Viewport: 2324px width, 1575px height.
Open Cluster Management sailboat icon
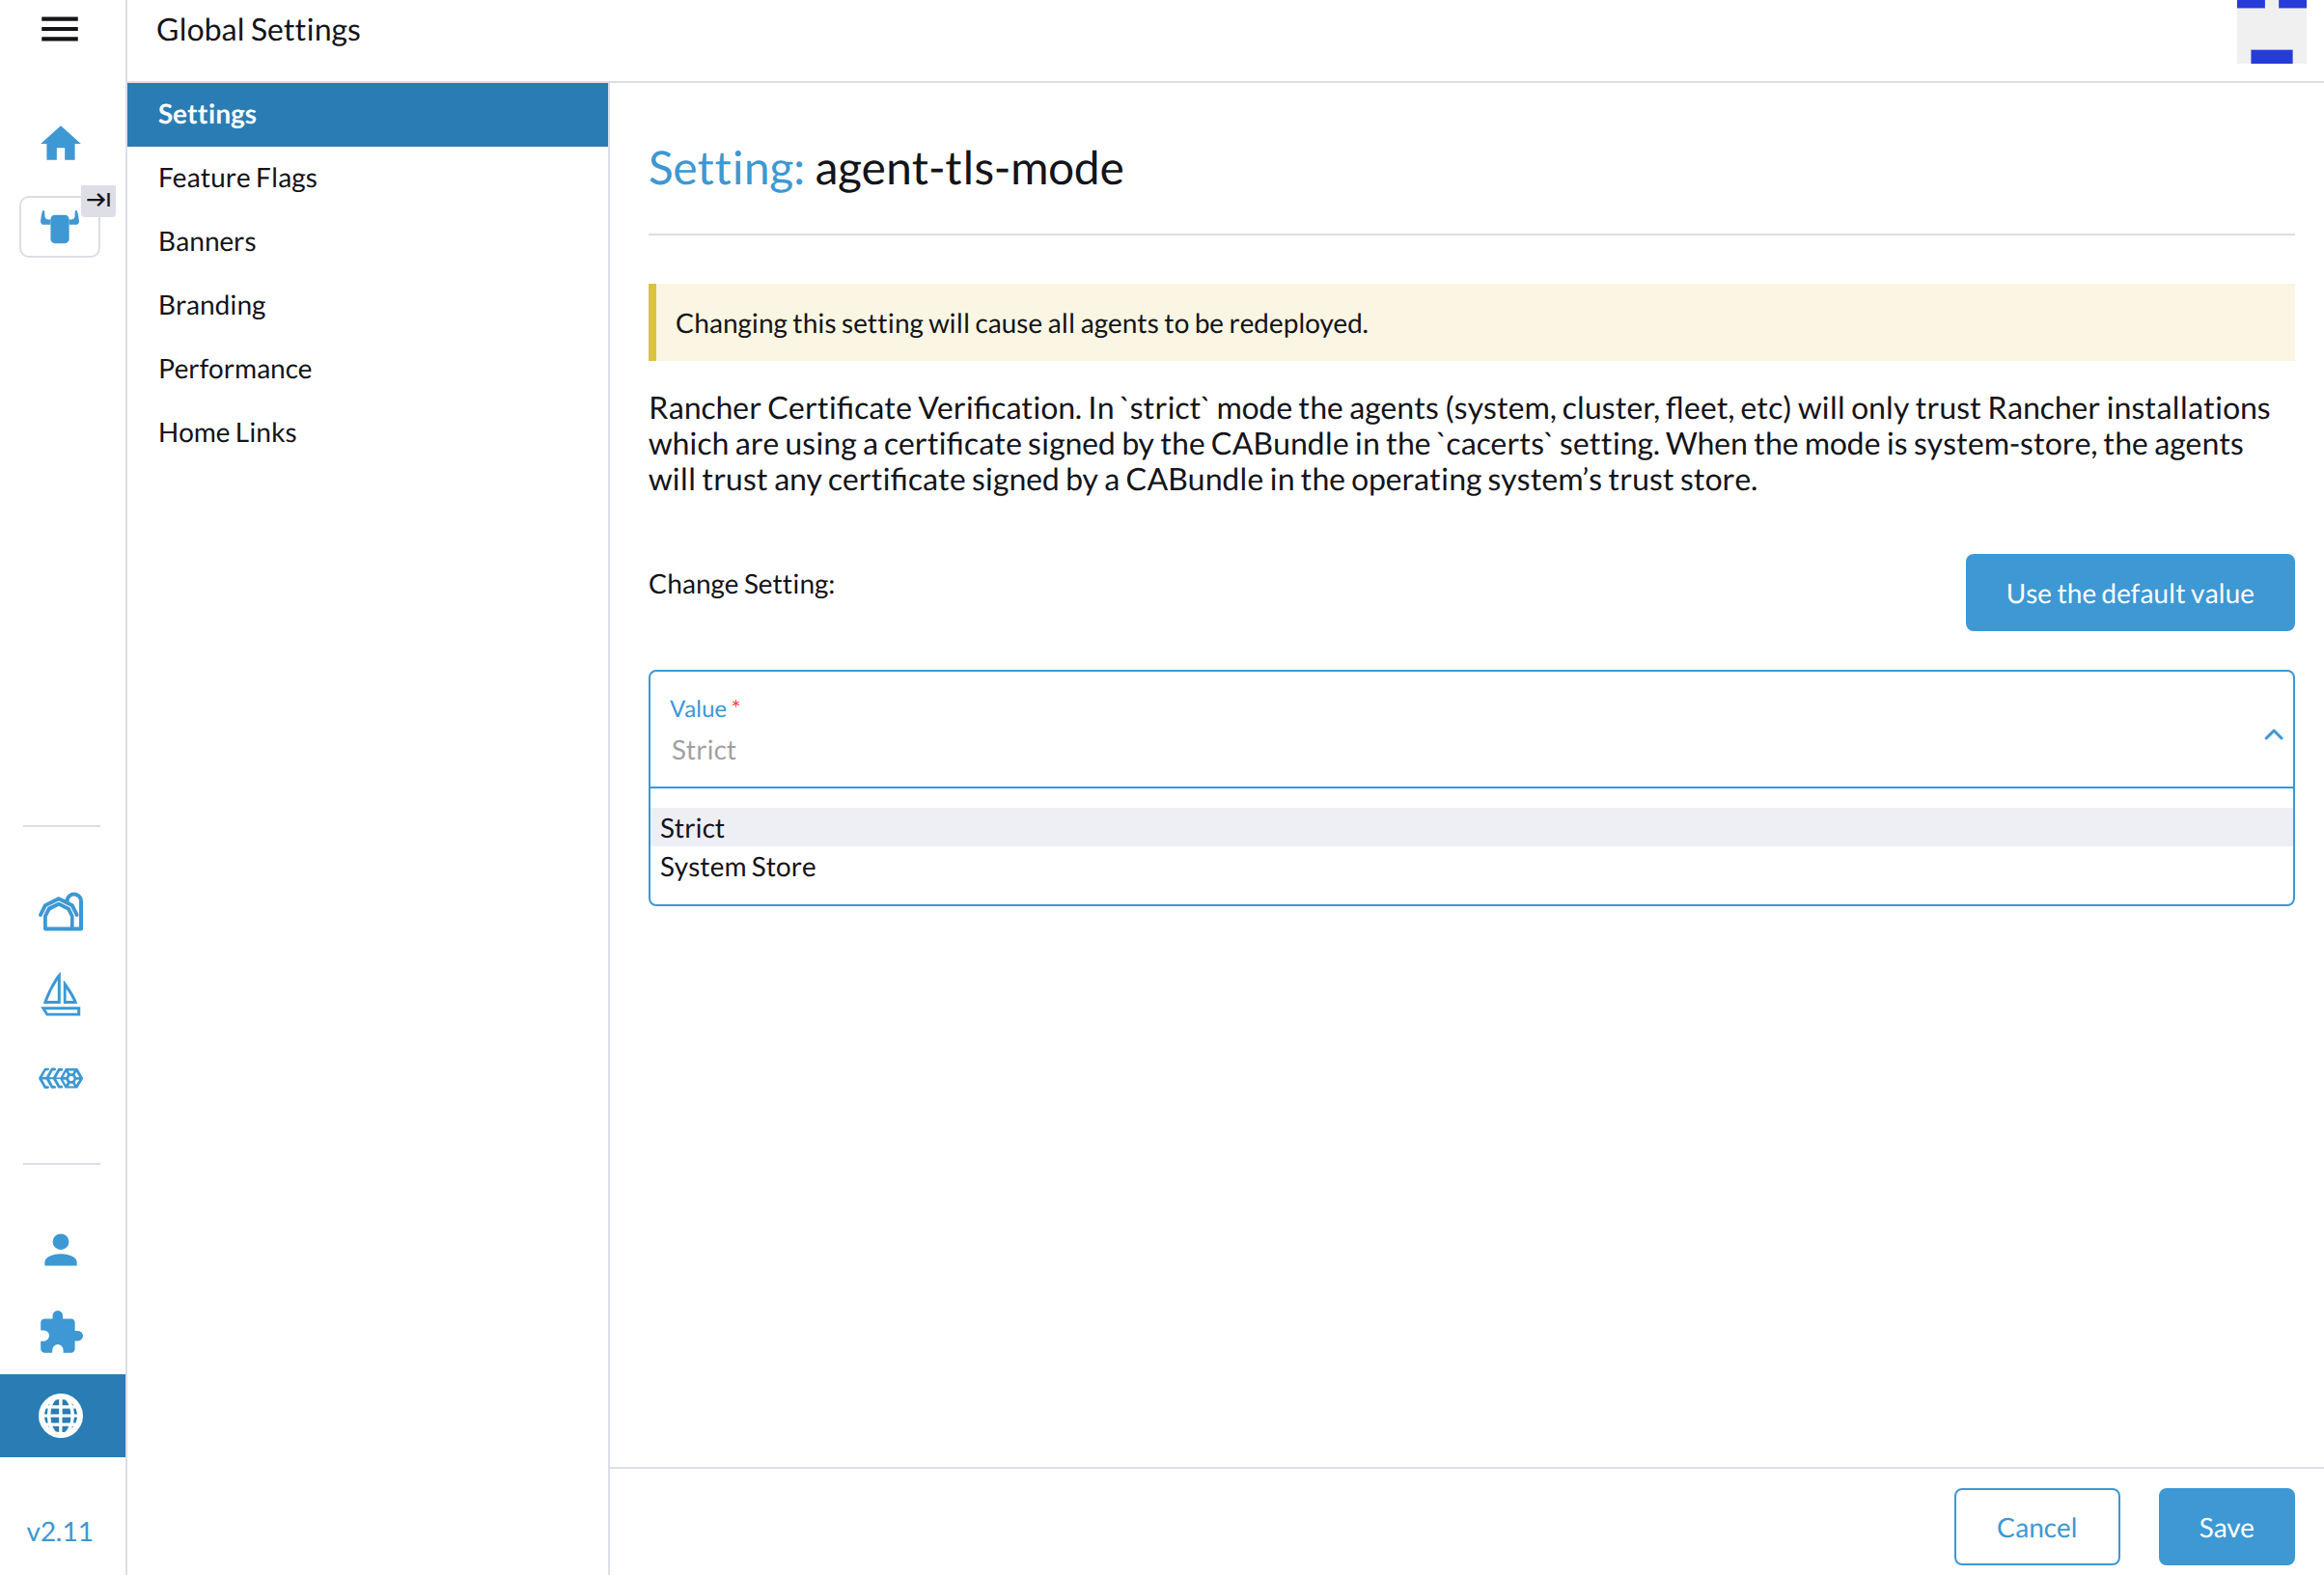click(61, 995)
